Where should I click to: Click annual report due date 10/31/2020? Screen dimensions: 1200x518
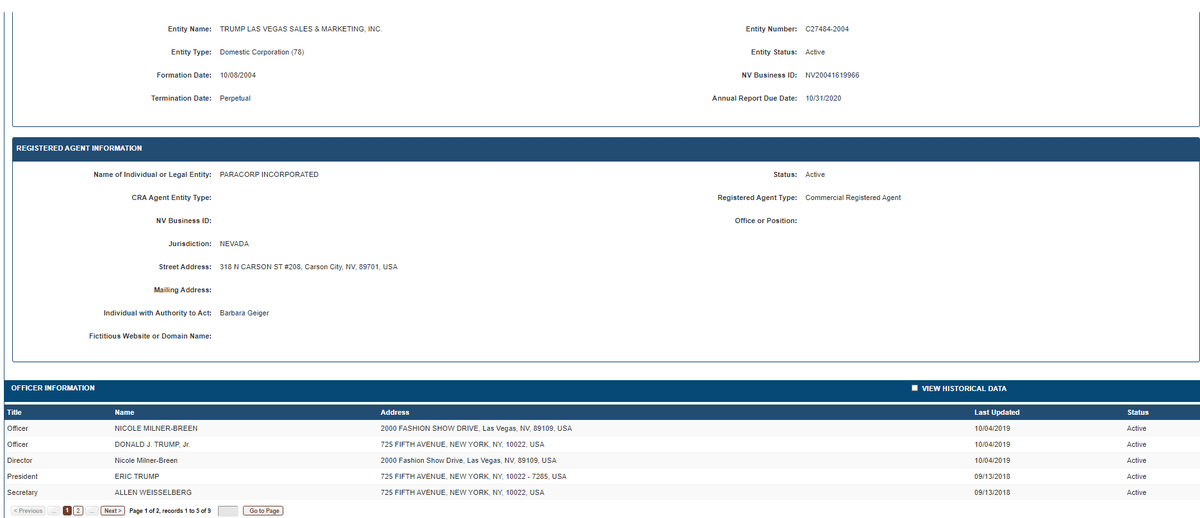tap(824, 98)
